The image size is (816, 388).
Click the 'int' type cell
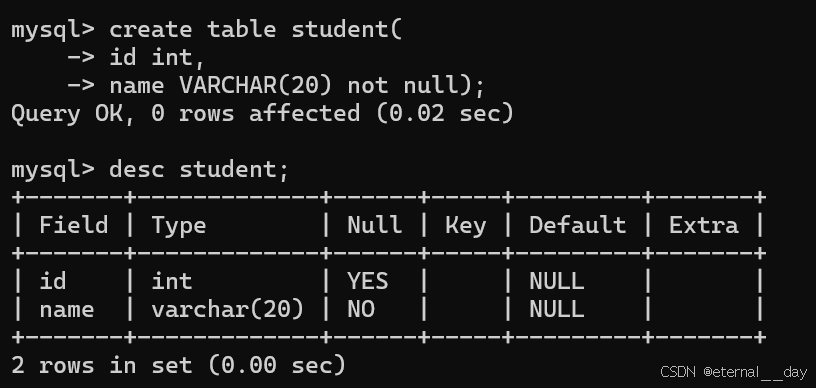(172, 282)
